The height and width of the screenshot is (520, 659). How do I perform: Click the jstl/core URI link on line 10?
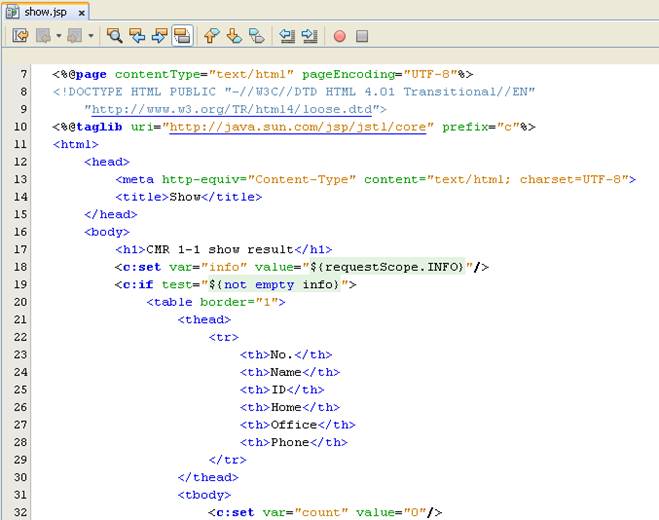298,127
